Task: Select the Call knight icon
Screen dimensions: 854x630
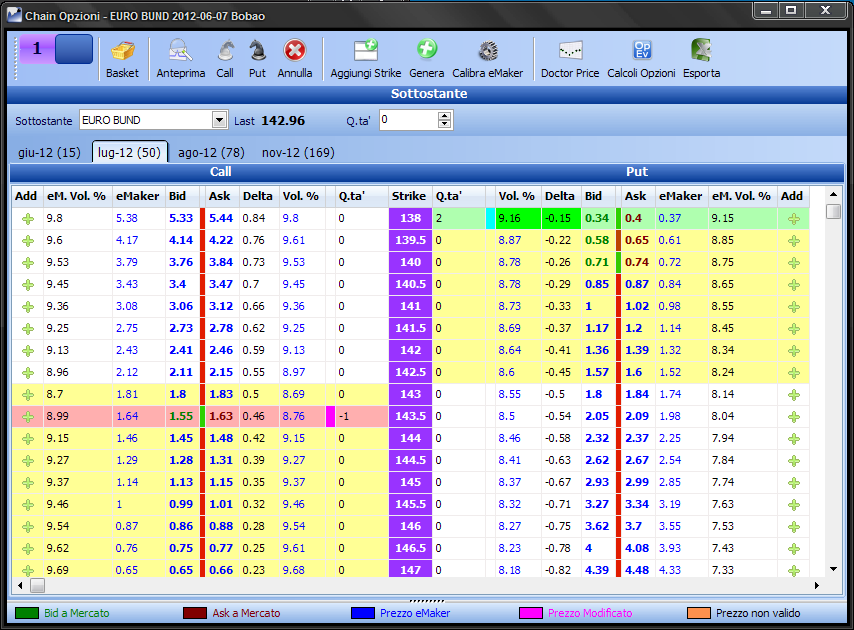Action: point(225,51)
